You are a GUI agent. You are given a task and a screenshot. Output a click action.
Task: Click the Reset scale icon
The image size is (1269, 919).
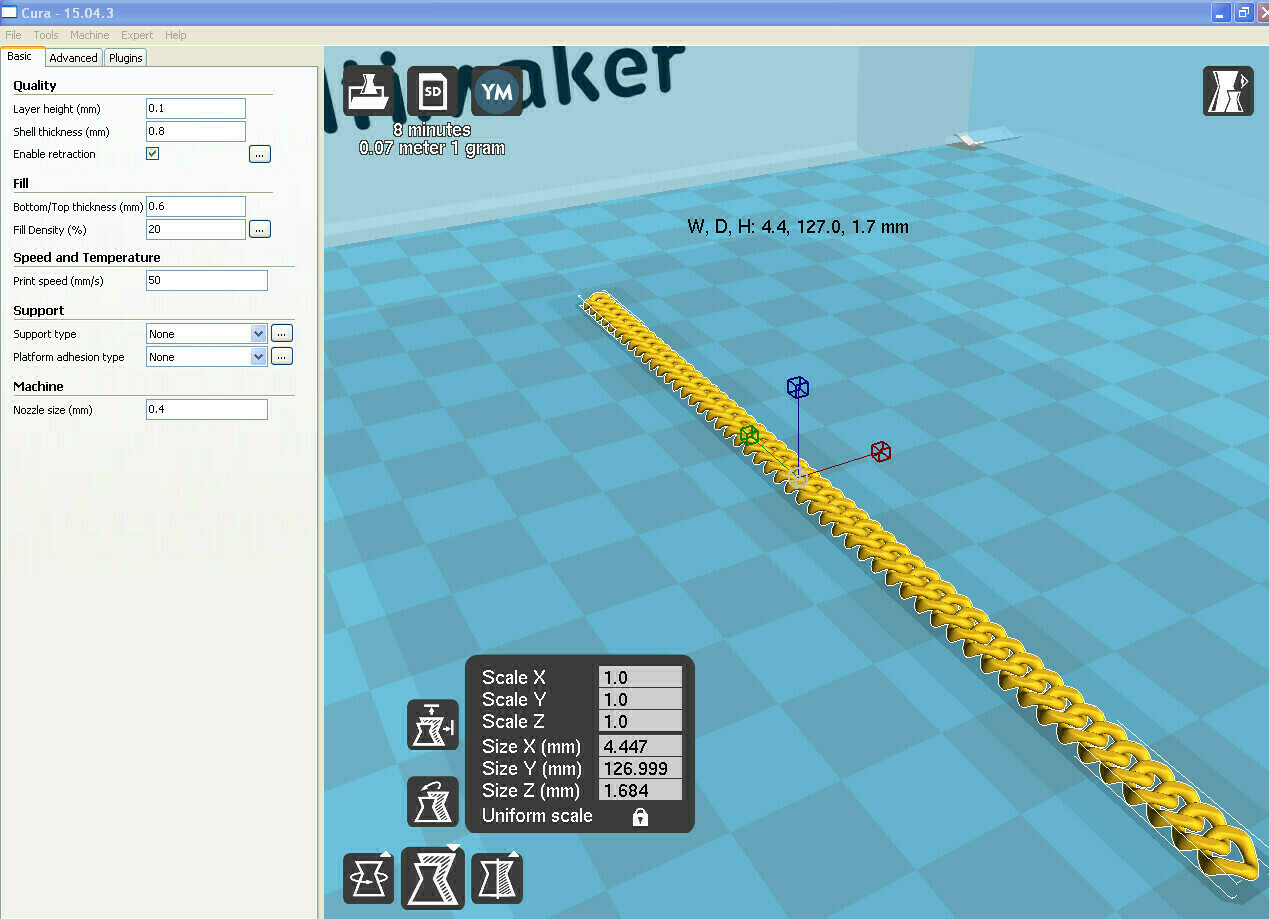pyautogui.click(x=433, y=801)
